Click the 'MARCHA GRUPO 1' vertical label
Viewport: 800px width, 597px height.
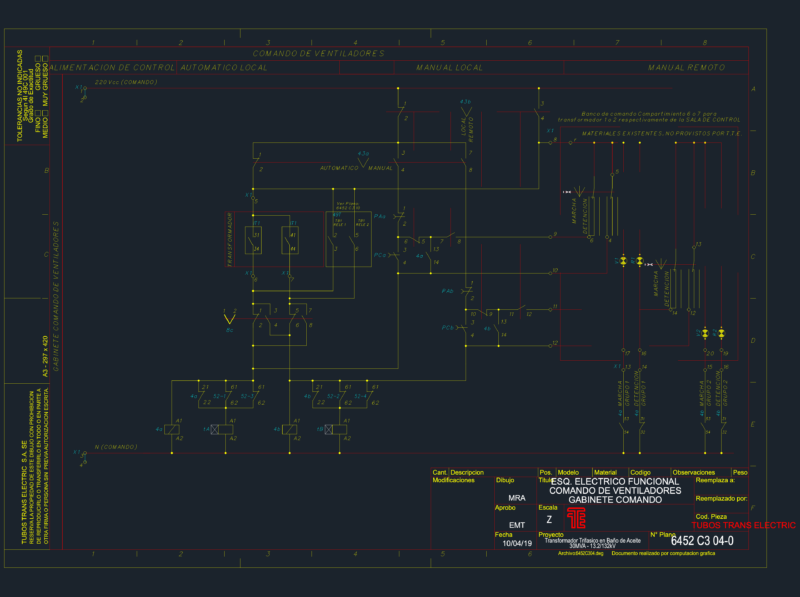pyautogui.click(x=623, y=393)
